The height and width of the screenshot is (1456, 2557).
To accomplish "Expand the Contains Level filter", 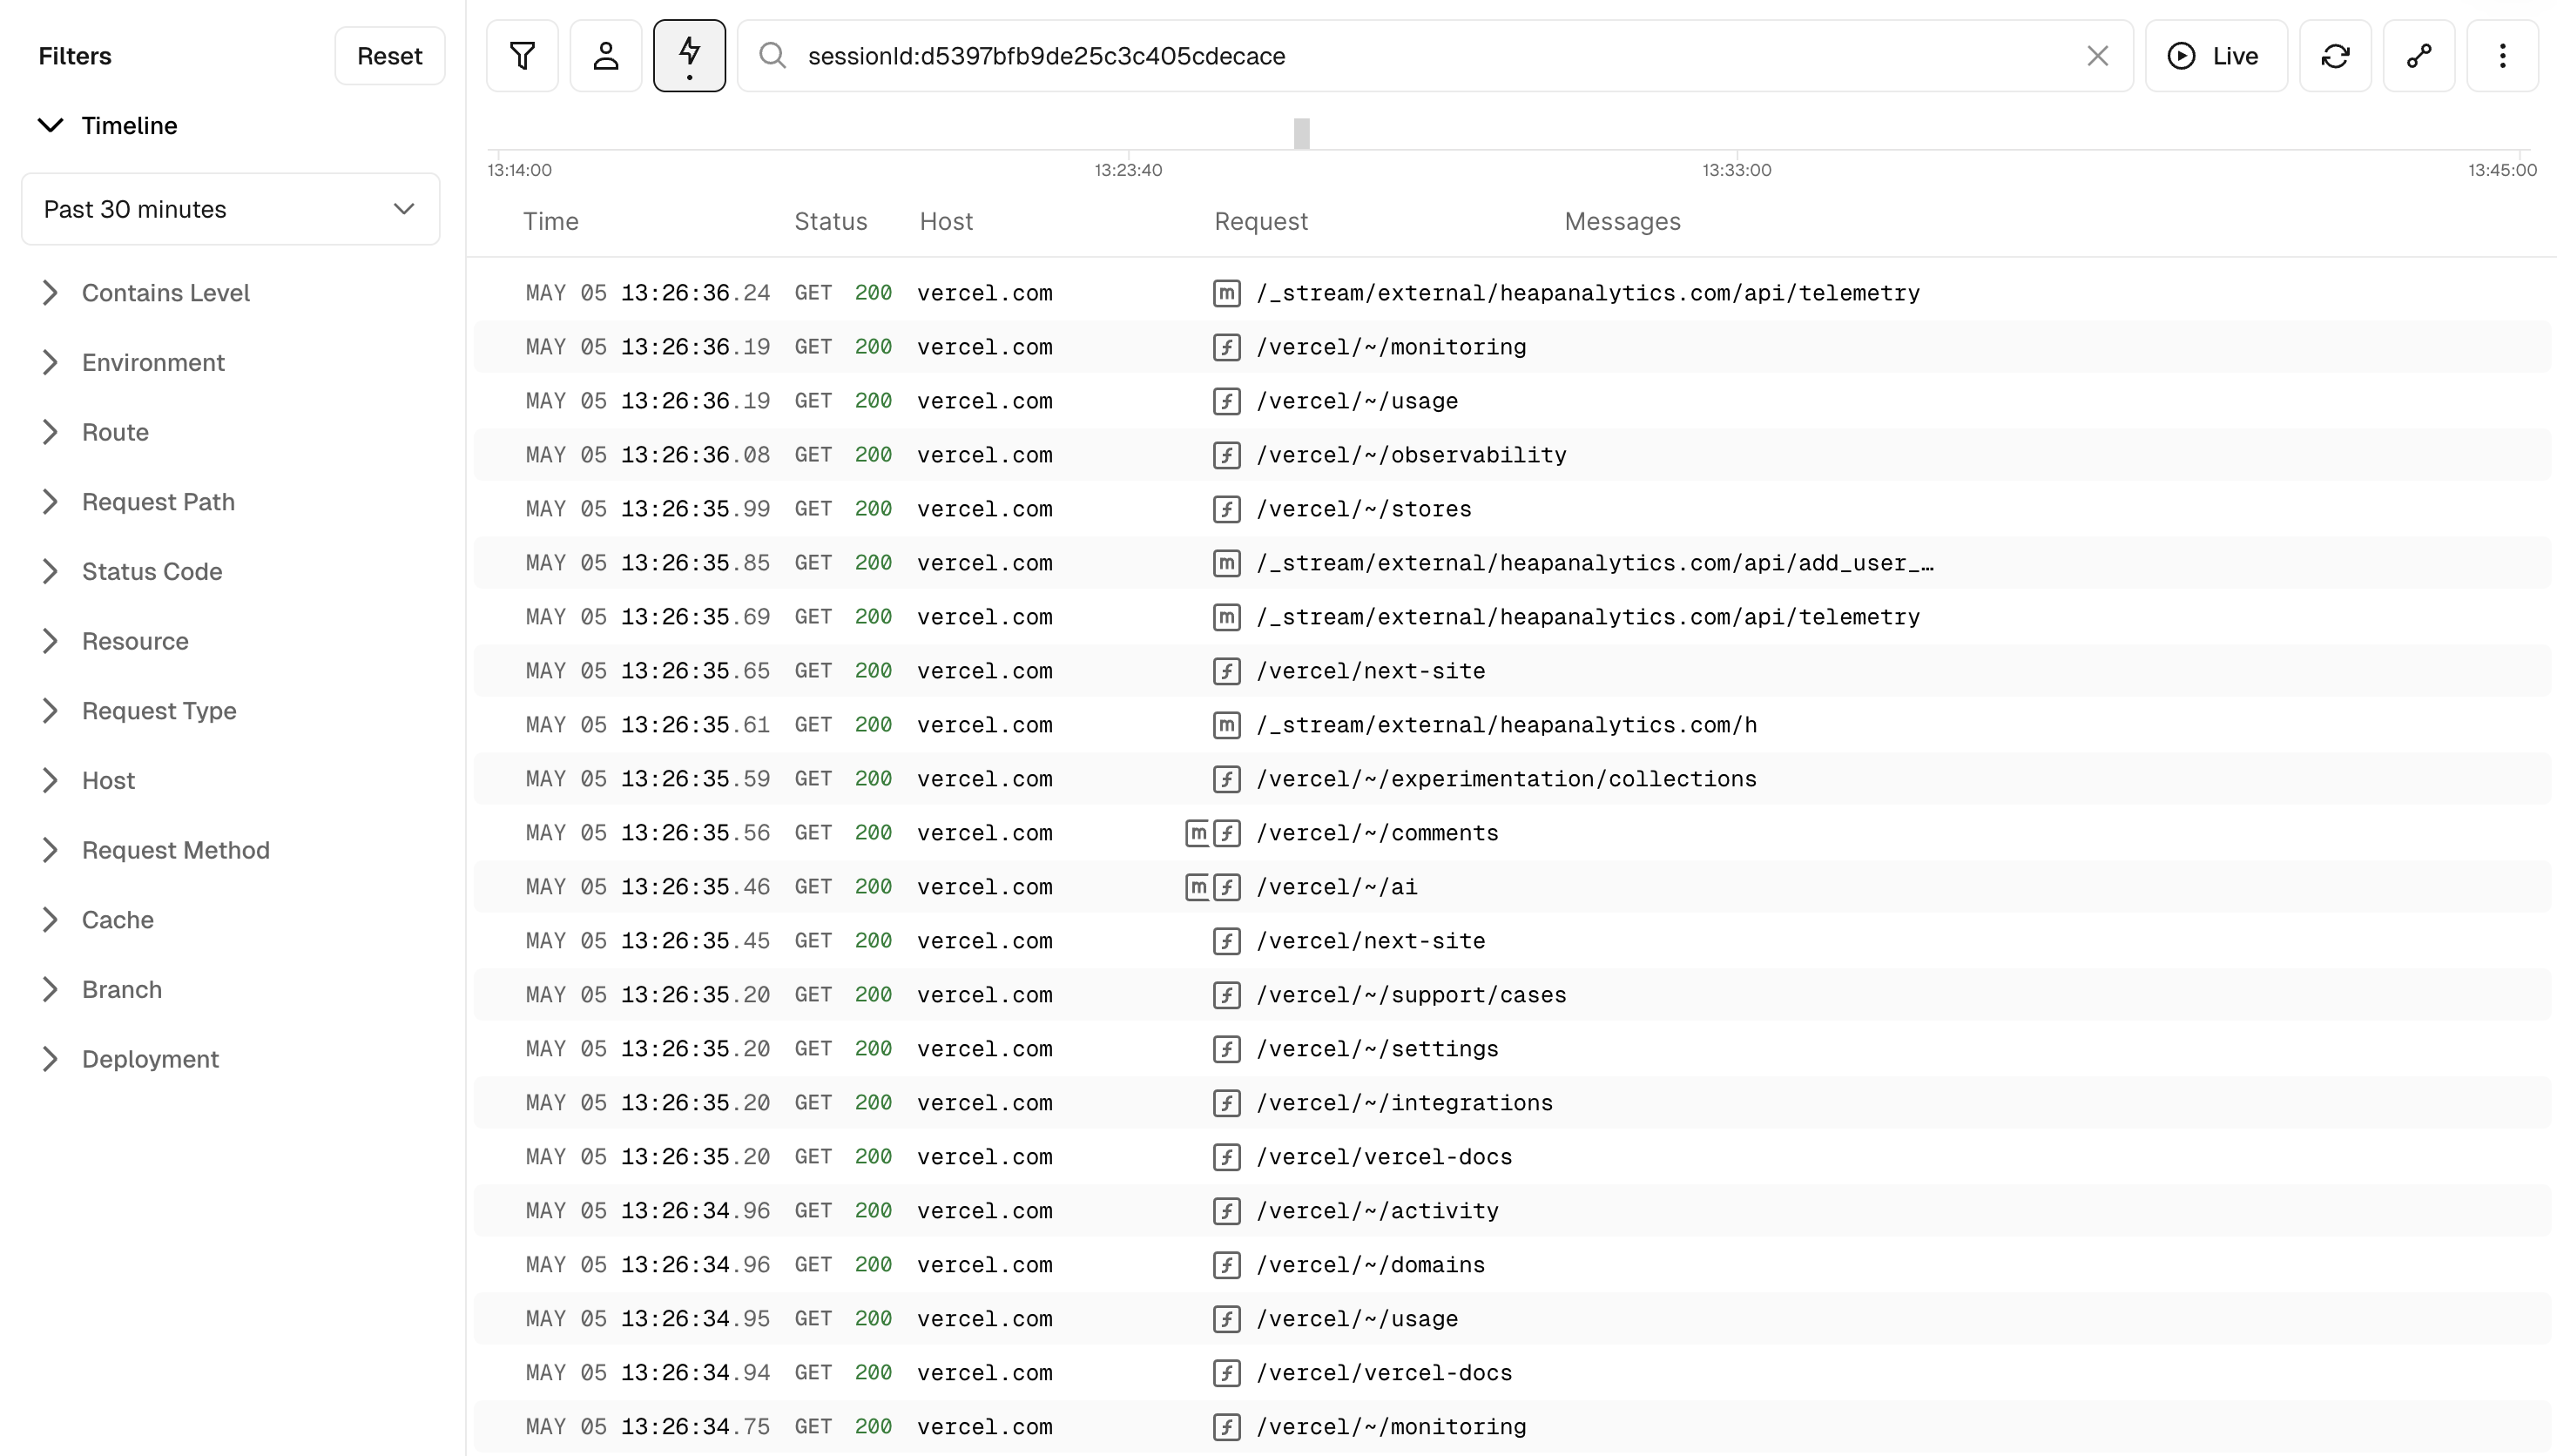I will [x=145, y=293].
